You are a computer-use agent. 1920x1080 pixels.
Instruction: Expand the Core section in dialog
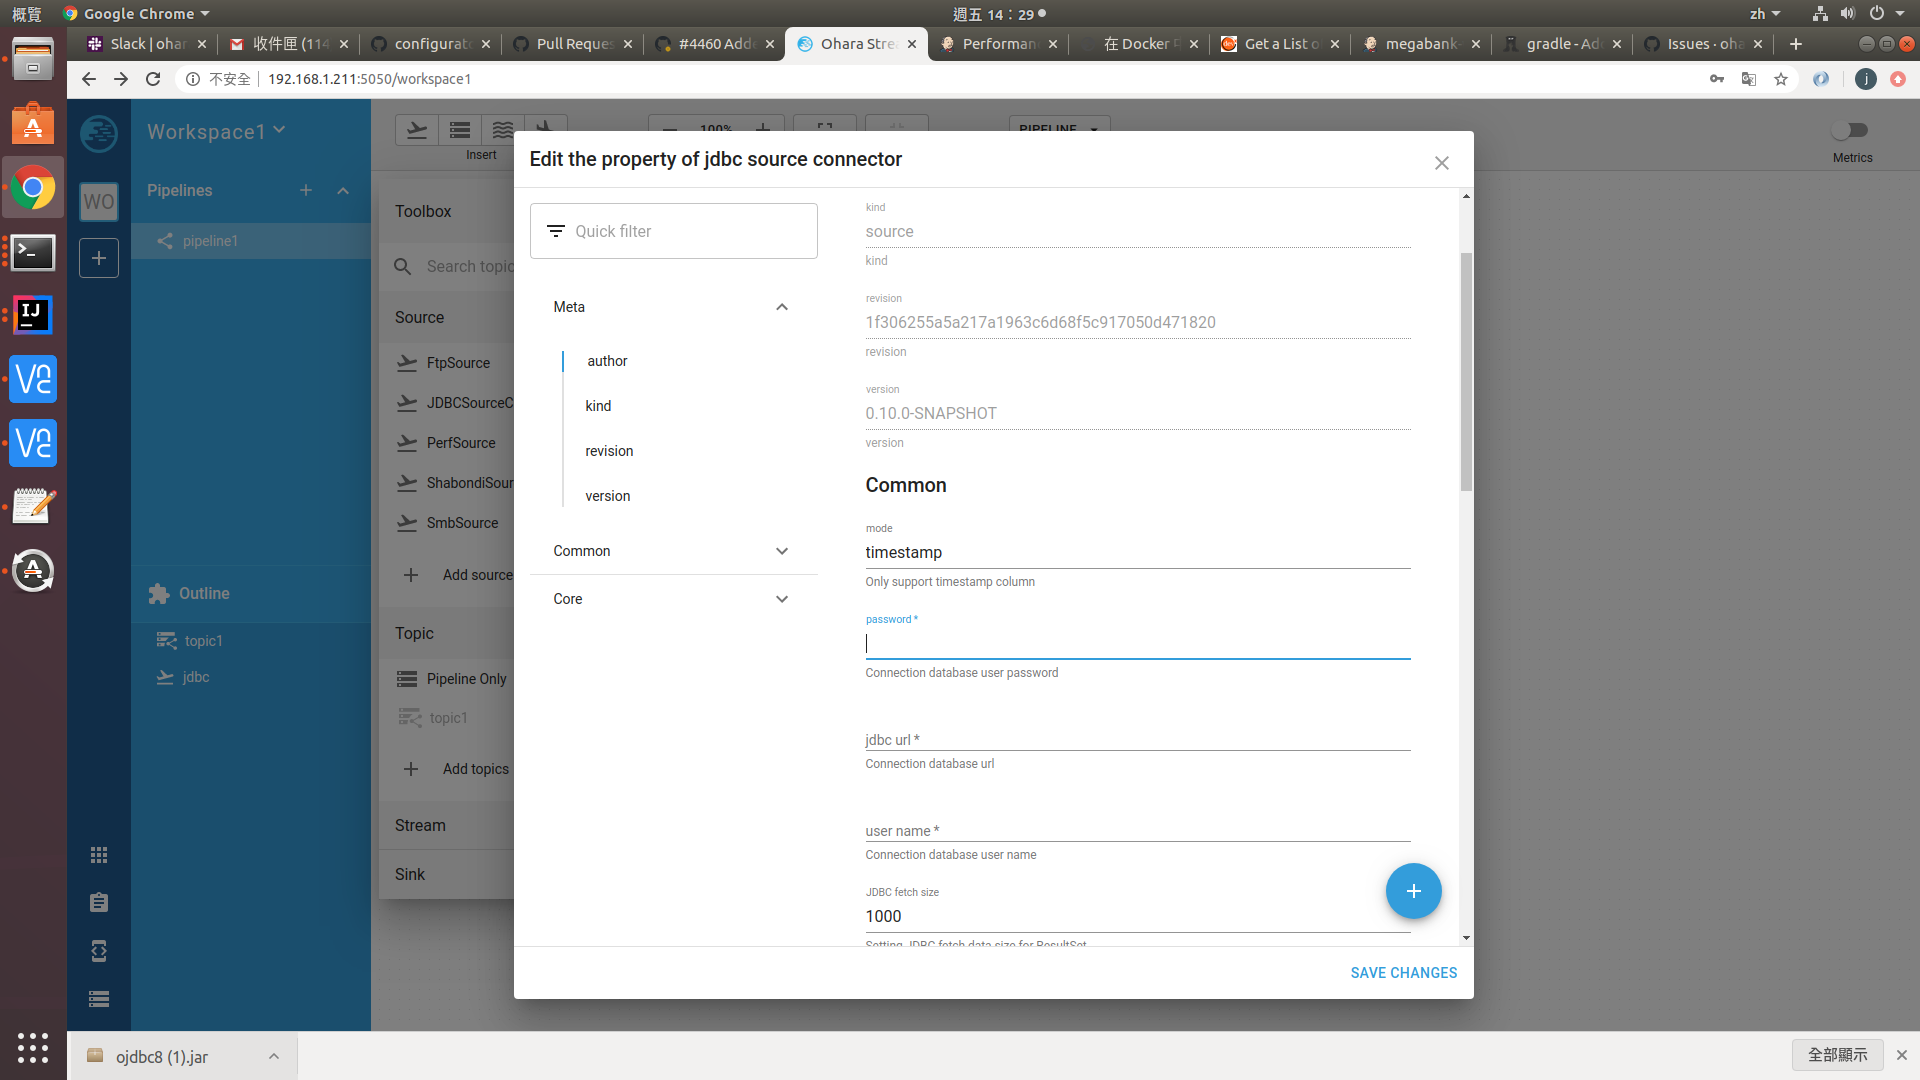pyautogui.click(x=782, y=599)
